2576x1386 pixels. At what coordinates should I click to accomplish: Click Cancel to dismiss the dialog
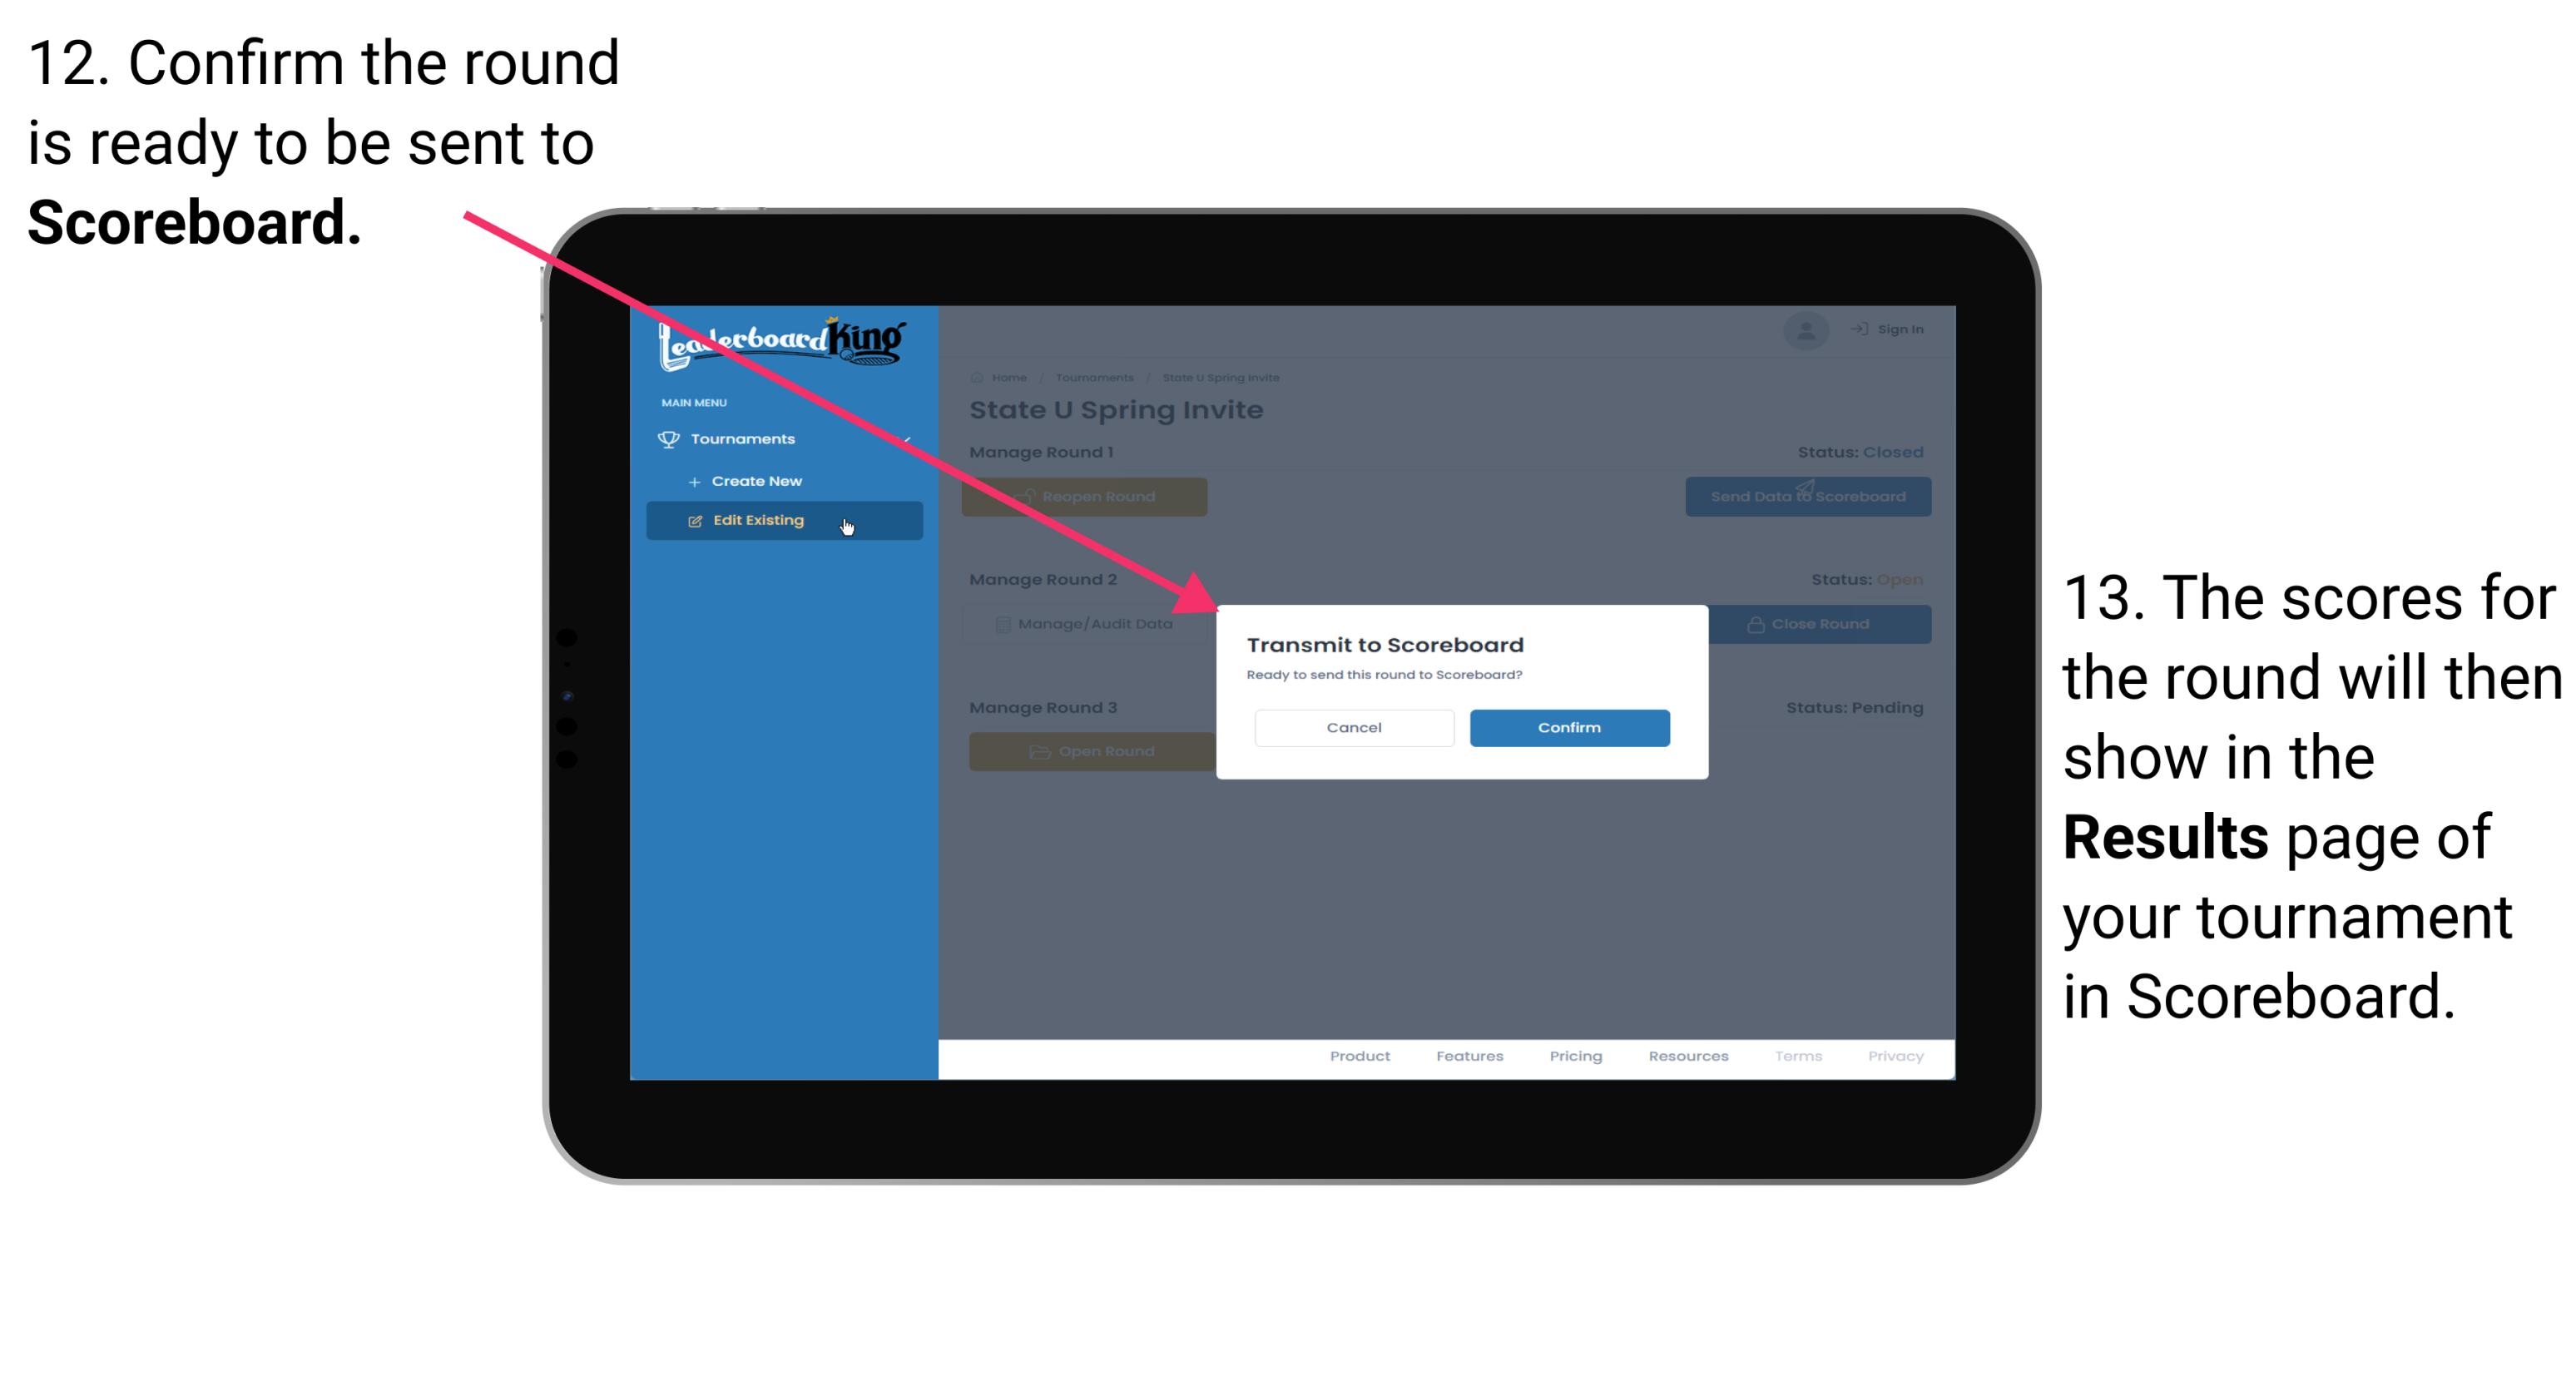pos(1354,725)
